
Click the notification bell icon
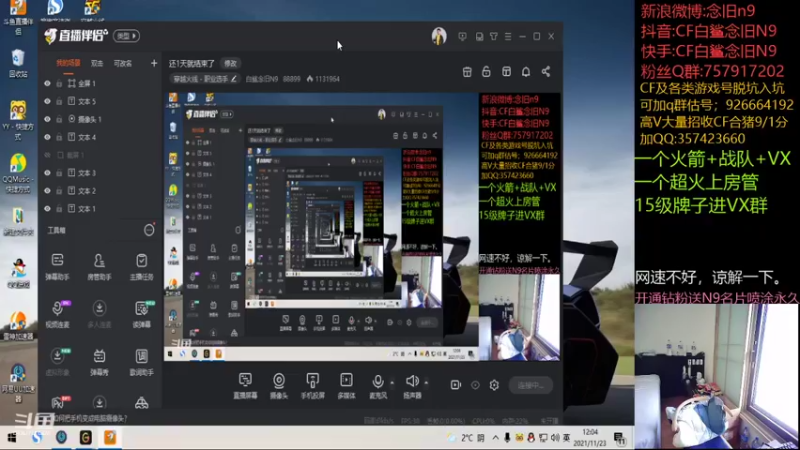[526, 71]
